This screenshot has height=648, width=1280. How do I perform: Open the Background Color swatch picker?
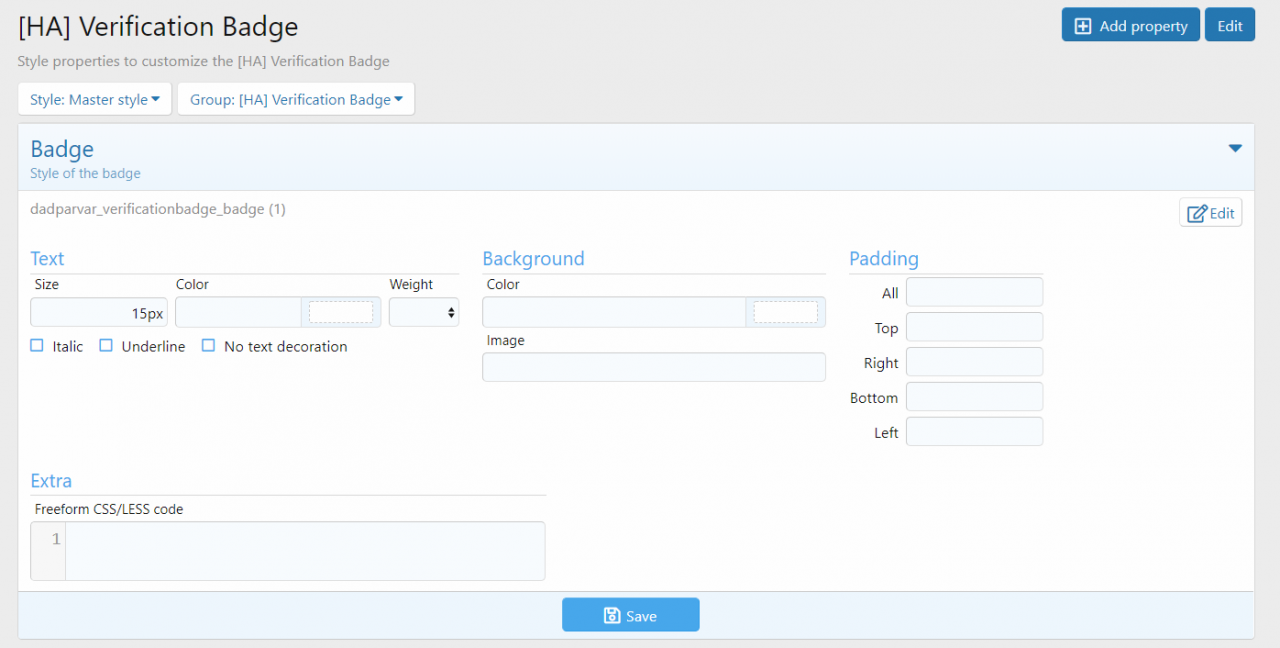click(x=785, y=313)
